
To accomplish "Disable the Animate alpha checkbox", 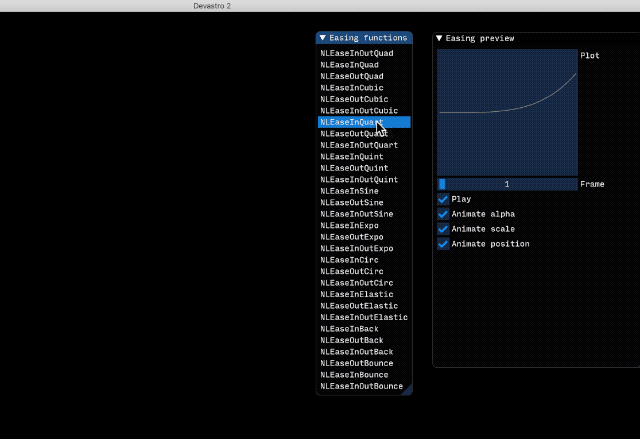I will (x=443, y=214).
